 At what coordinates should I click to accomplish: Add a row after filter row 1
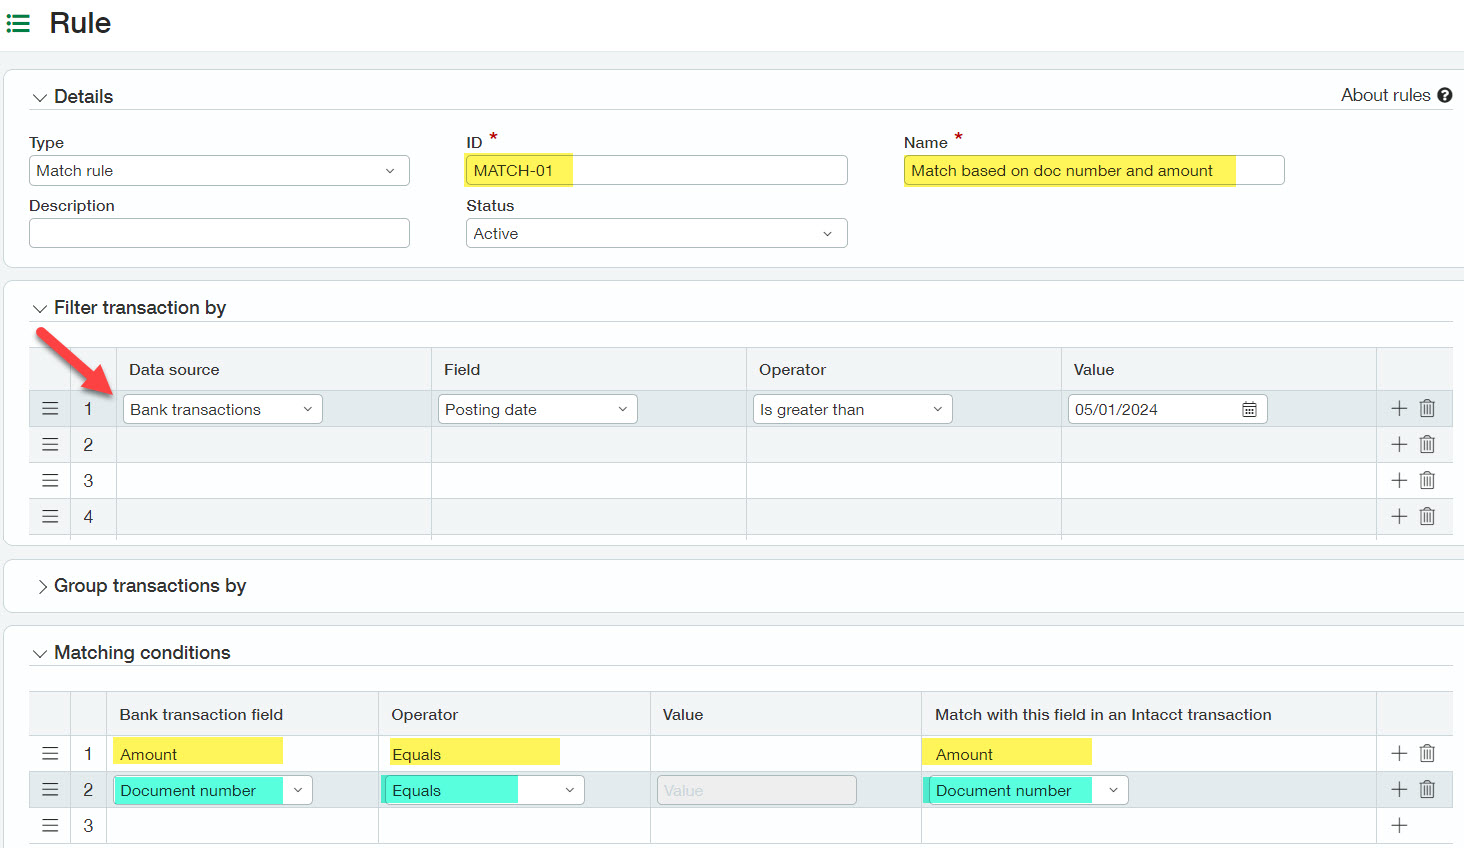click(1399, 408)
